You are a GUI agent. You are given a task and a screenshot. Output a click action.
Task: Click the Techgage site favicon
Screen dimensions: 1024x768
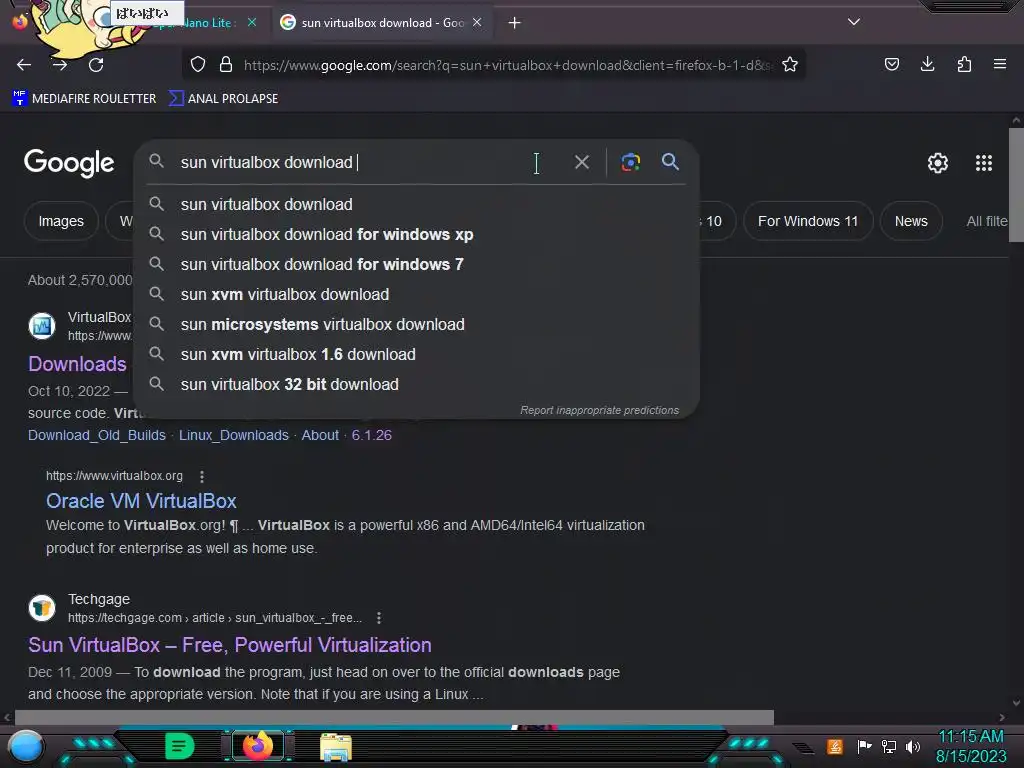42,608
